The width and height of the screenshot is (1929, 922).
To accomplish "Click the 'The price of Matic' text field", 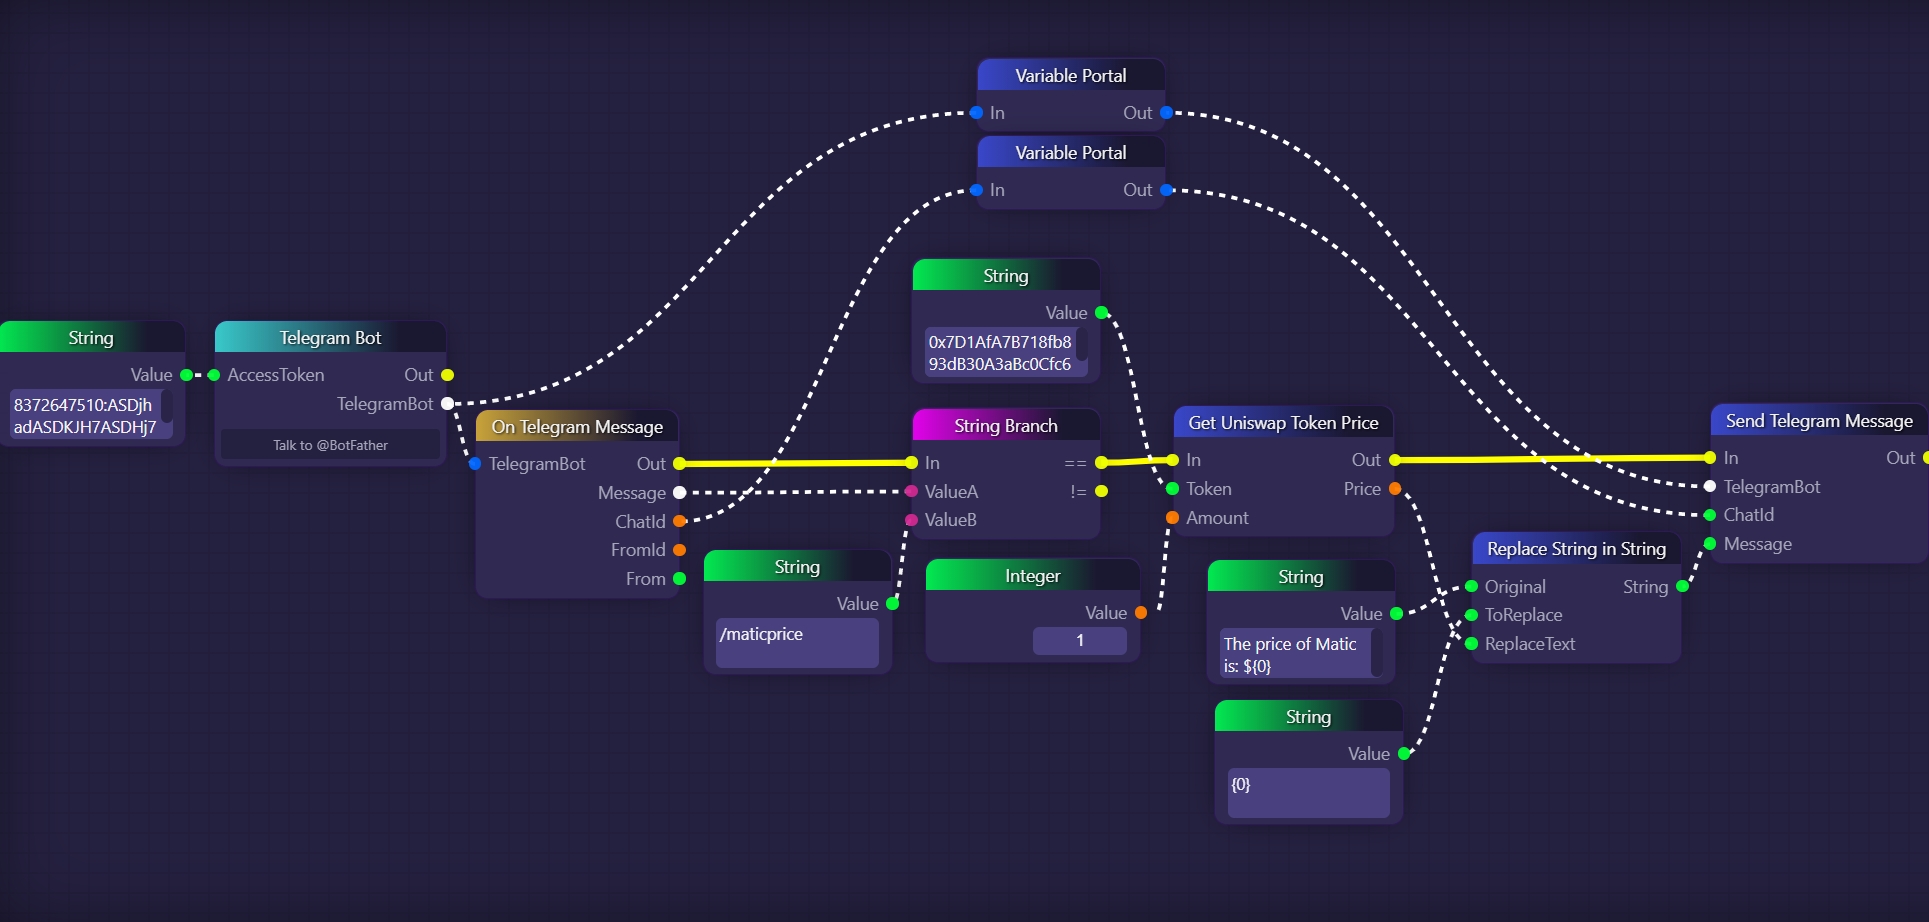I will coord(1293,655).
